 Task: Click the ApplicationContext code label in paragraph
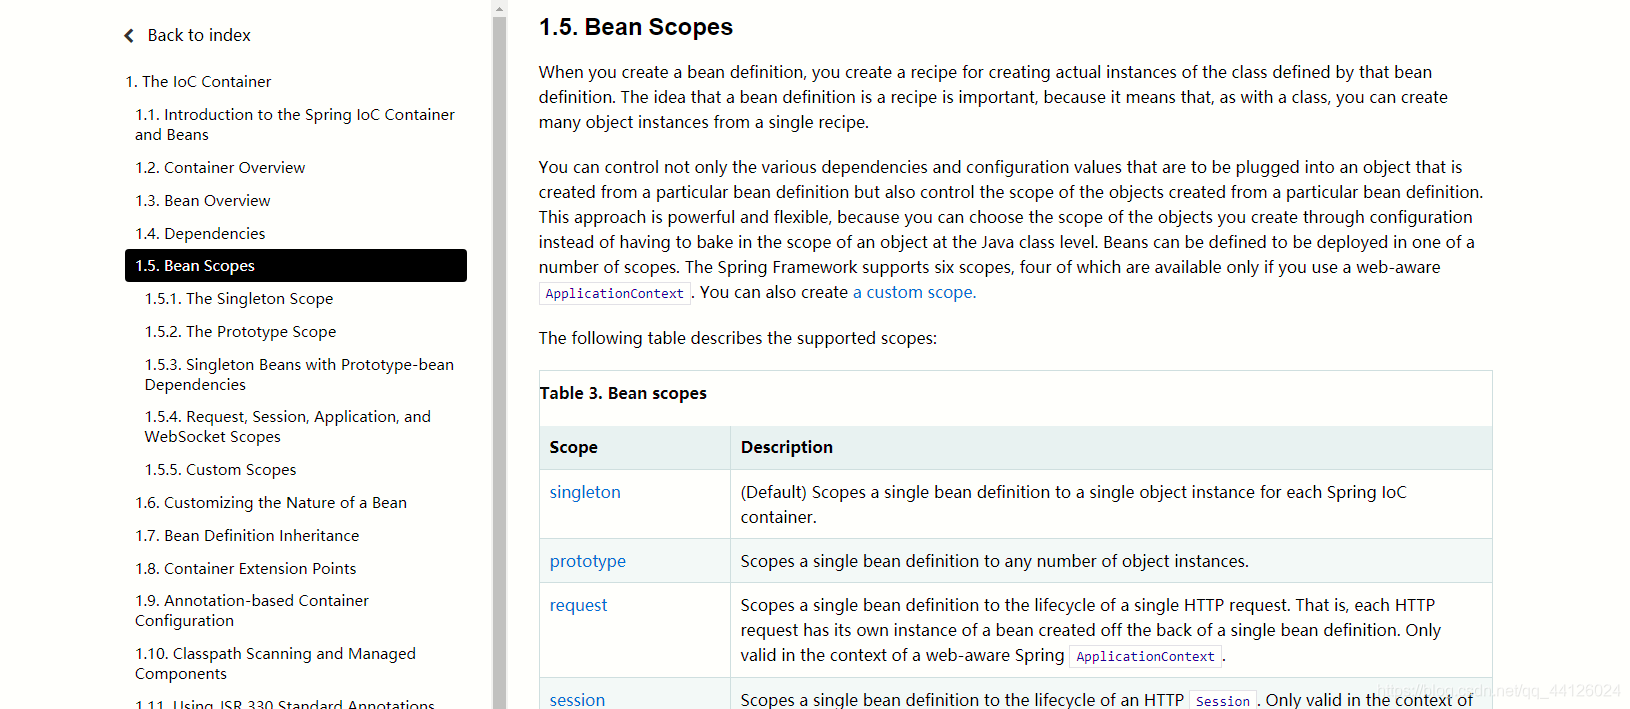615,293
